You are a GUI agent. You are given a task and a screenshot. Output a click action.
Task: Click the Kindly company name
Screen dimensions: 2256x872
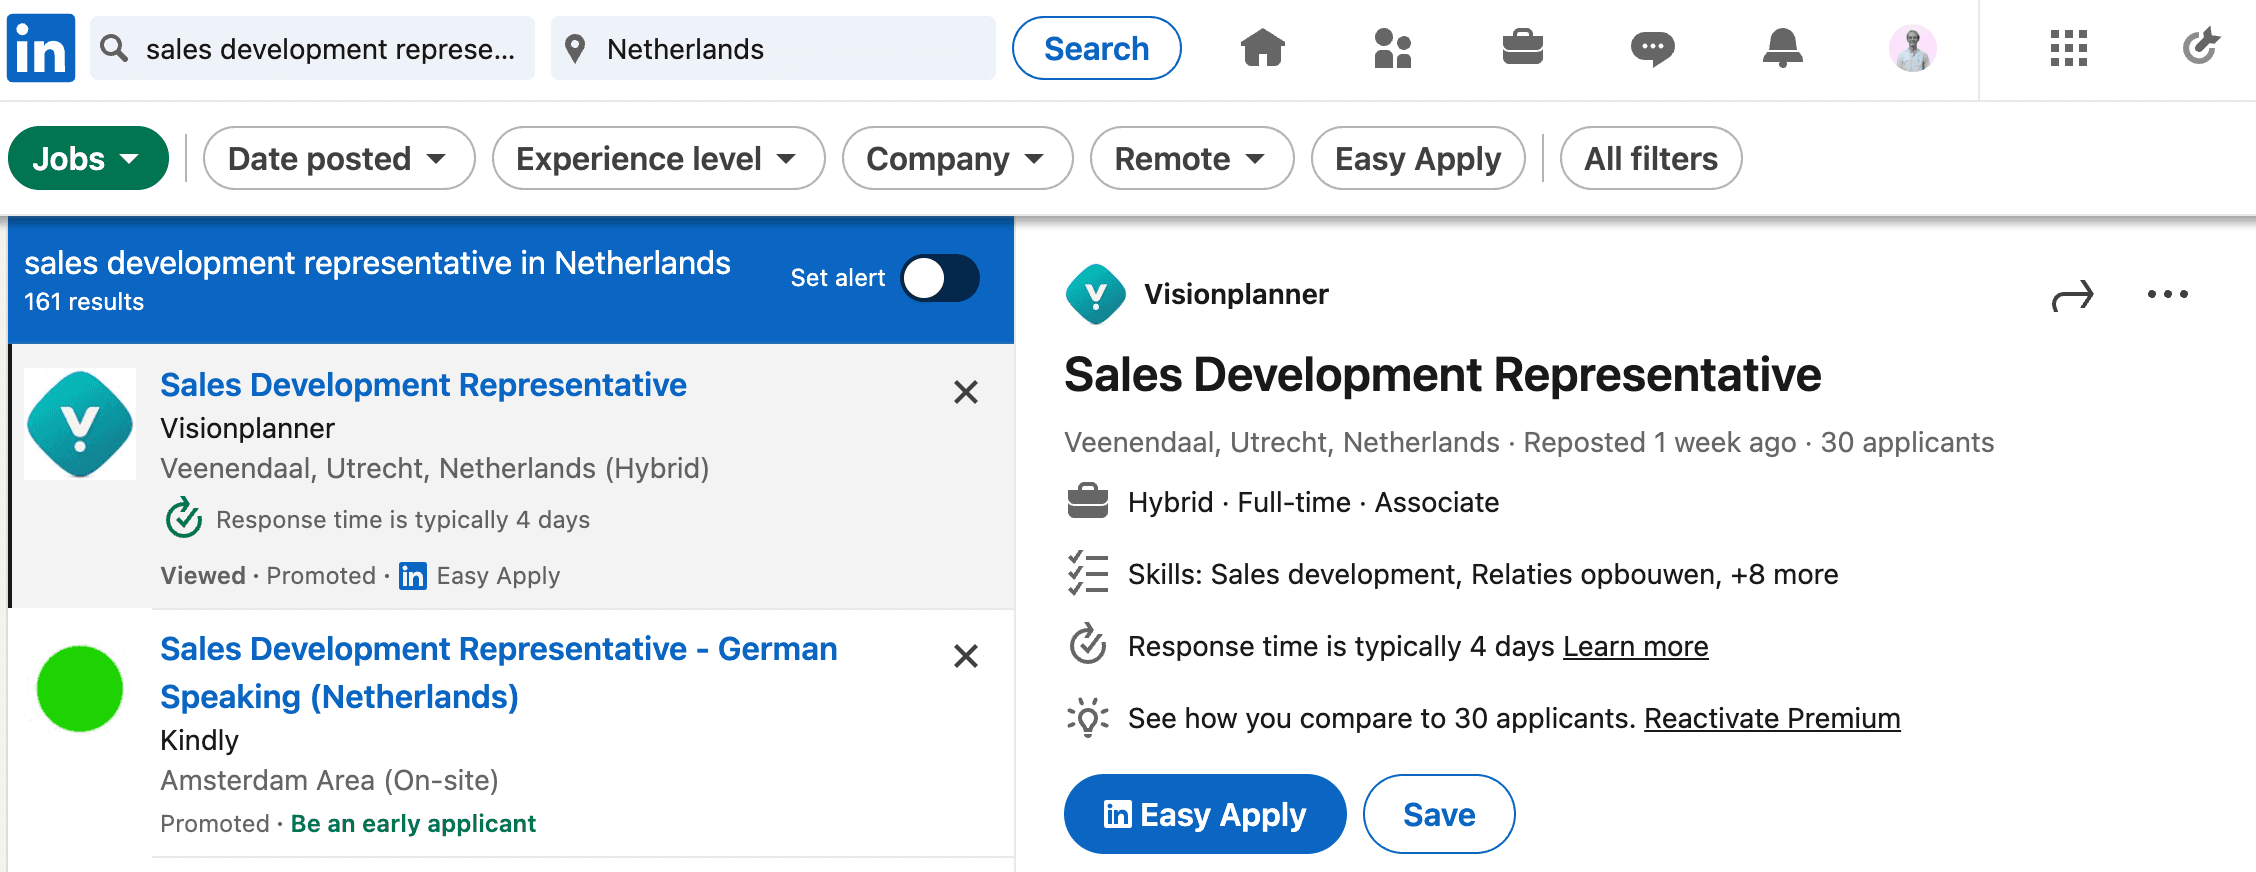tap(199, 740)
